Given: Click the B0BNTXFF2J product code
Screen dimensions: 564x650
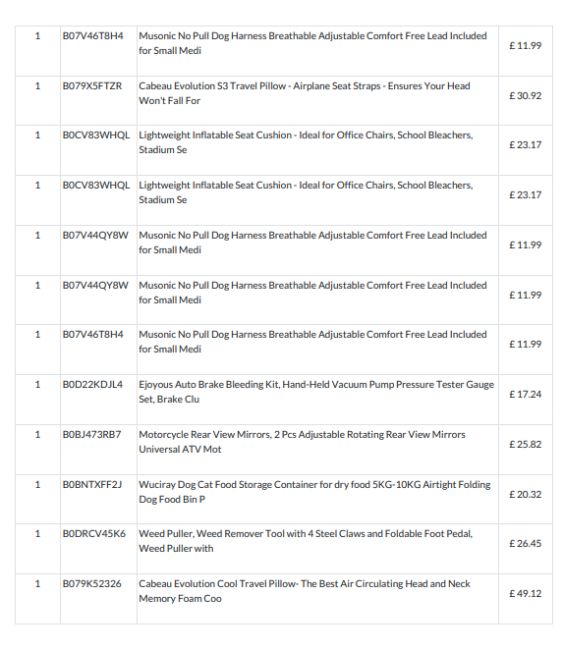Looking at the screenshot, I should pyautogui.click(x=92, y=485).
